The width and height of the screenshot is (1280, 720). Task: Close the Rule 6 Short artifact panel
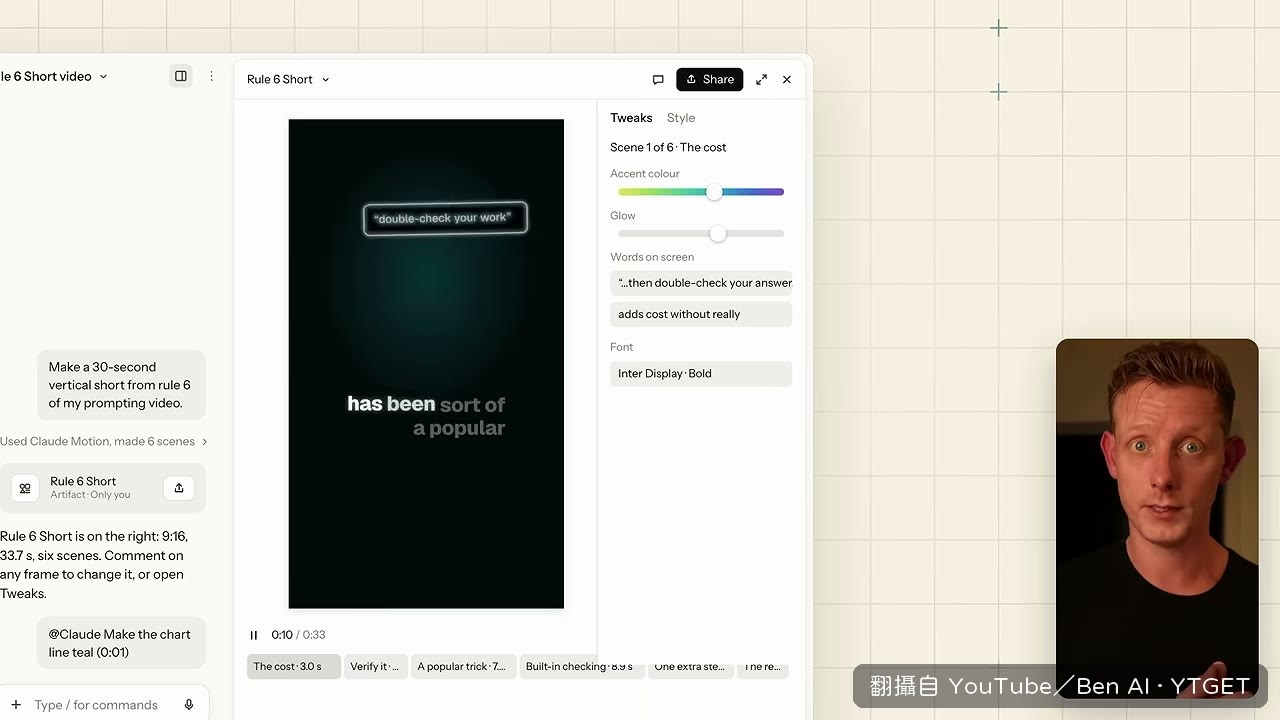pyautogui.click(x=787, y=79)
